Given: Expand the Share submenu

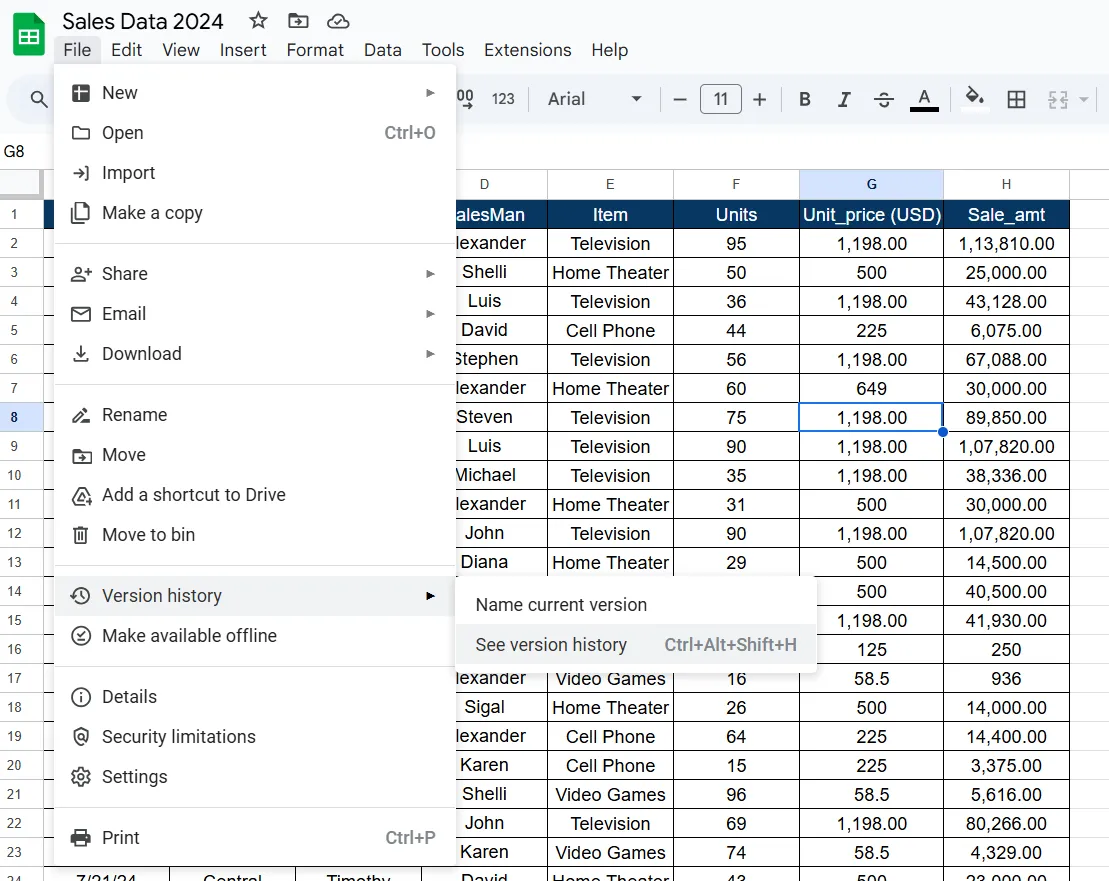Looking at the screenshot, I should click(254, 274).
